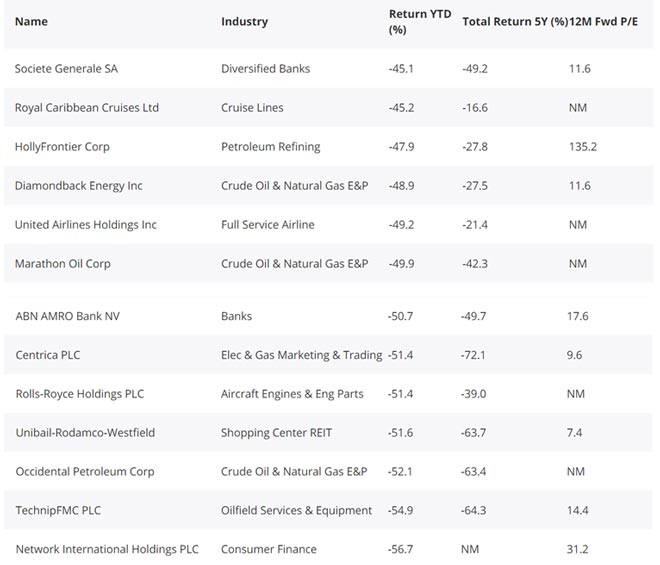Click the 12M Fwd P/E column header

click(604, 21)
